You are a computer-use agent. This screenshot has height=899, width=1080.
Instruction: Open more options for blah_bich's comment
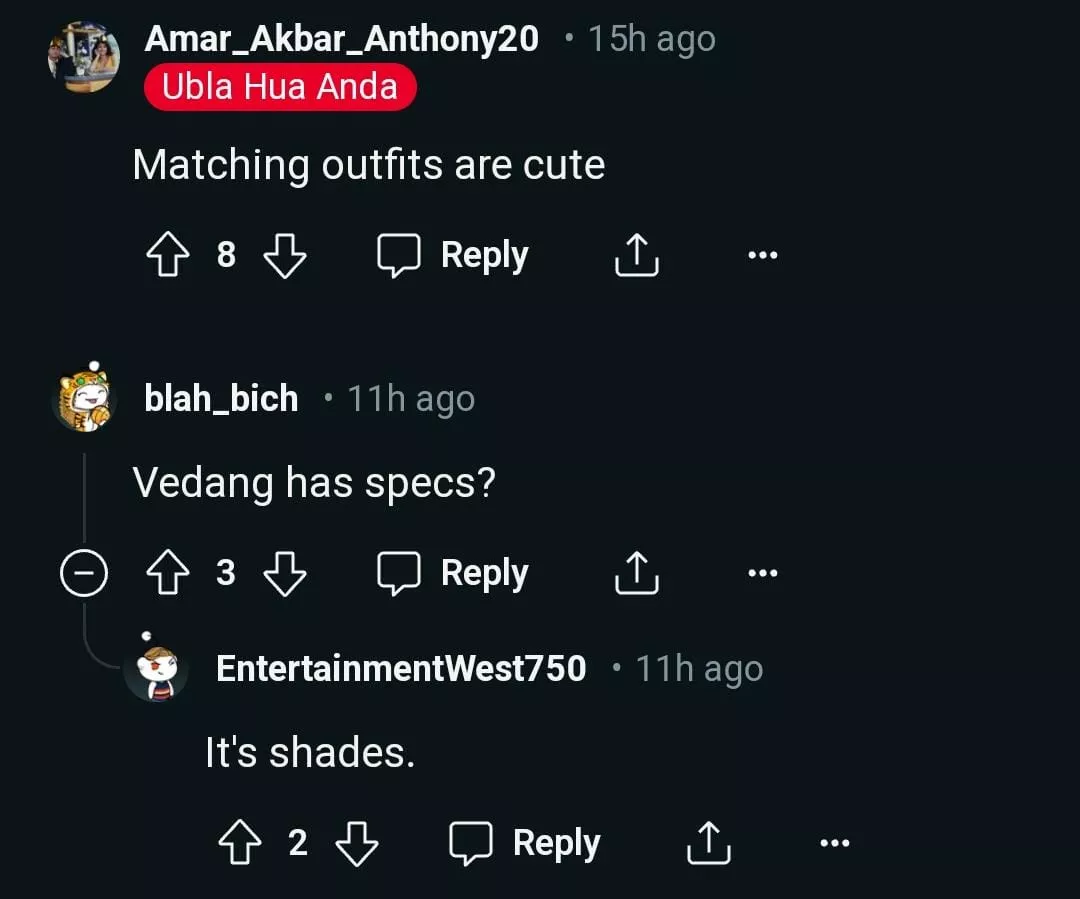click(762, 574)
